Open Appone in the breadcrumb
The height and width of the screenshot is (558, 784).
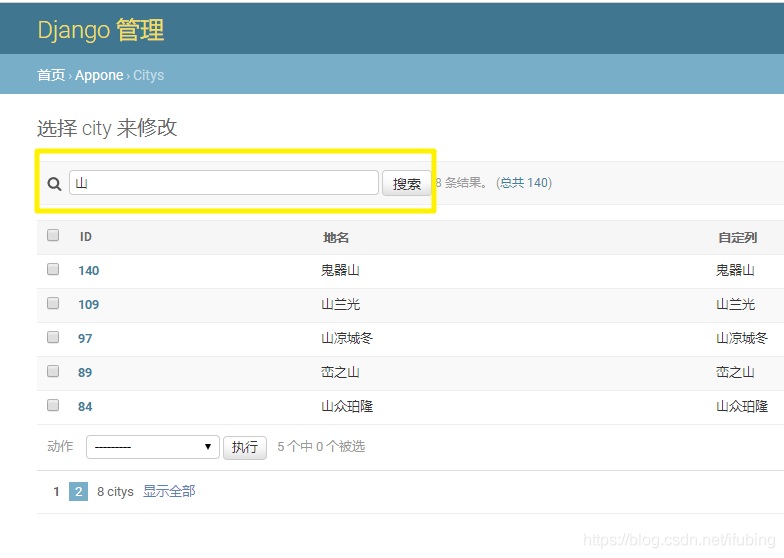point(99,75)
